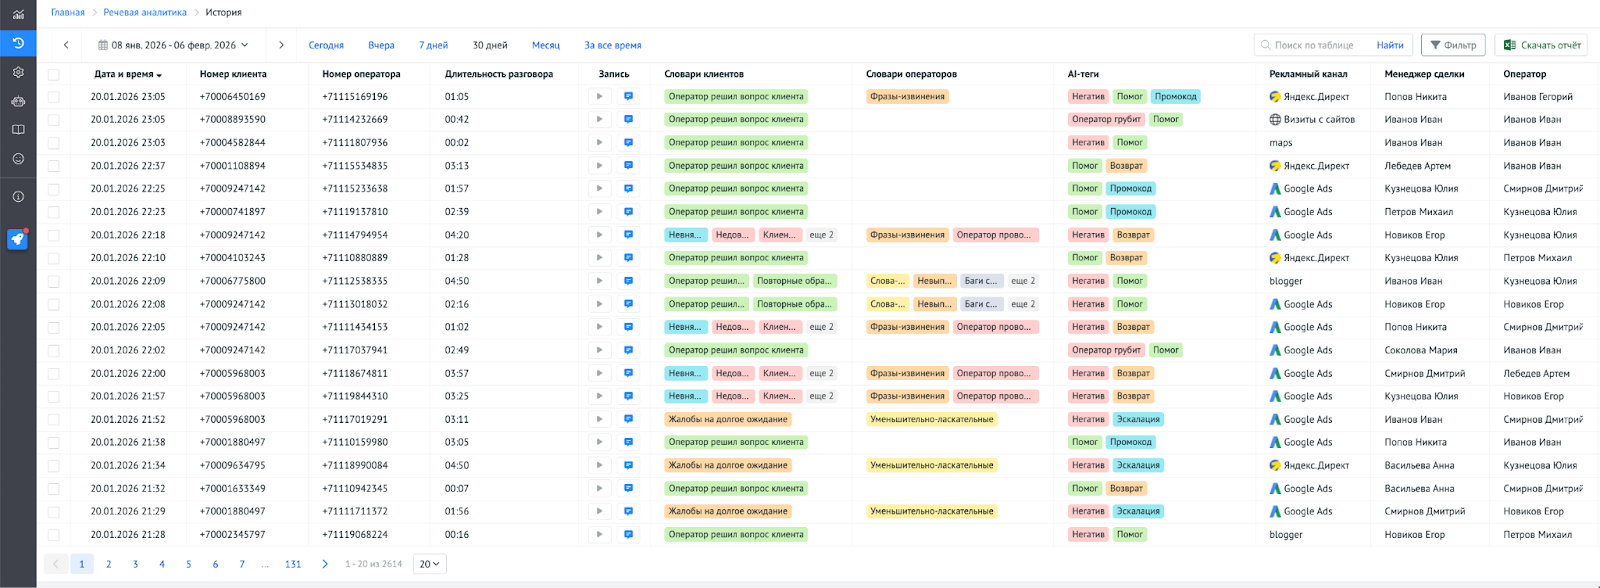The width and height of the screenshot is (1600, 588).
Task: Play the recording of the 22:37 call
Action: pyautogui.click(x=599, y=166)
